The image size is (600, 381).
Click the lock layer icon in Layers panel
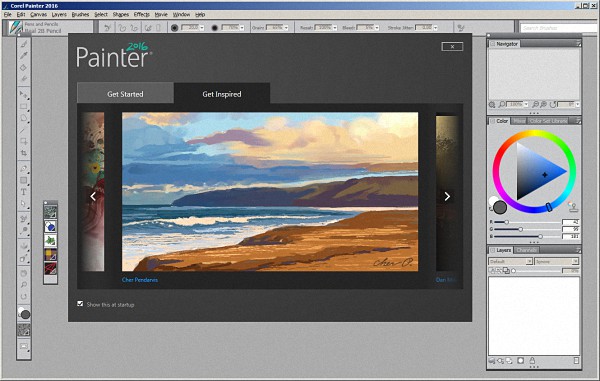532,360
